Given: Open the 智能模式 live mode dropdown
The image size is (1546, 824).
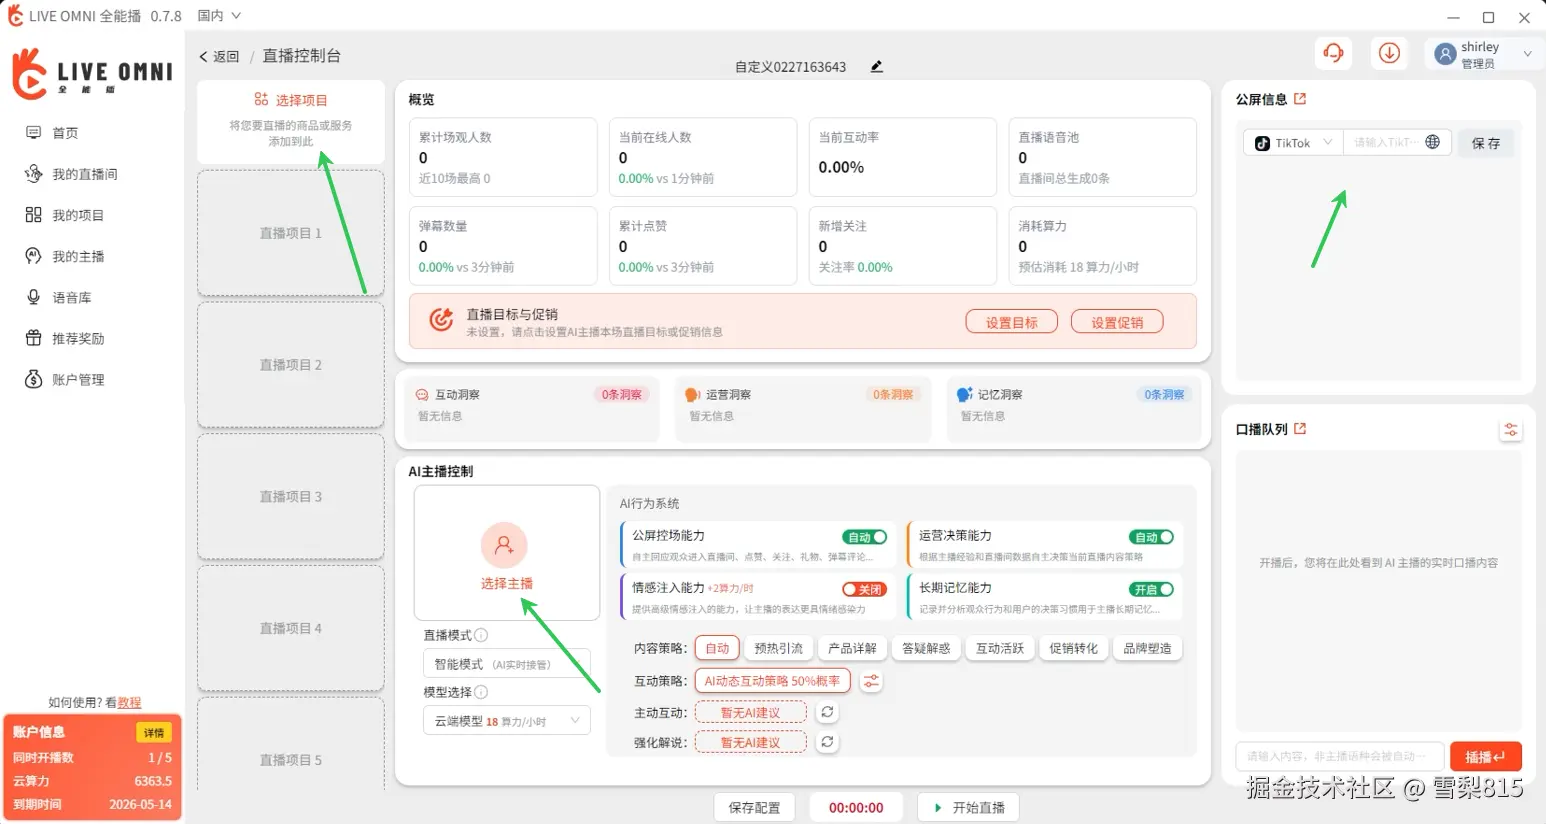Looking at the screenshot, I should (x=506, y=664).
